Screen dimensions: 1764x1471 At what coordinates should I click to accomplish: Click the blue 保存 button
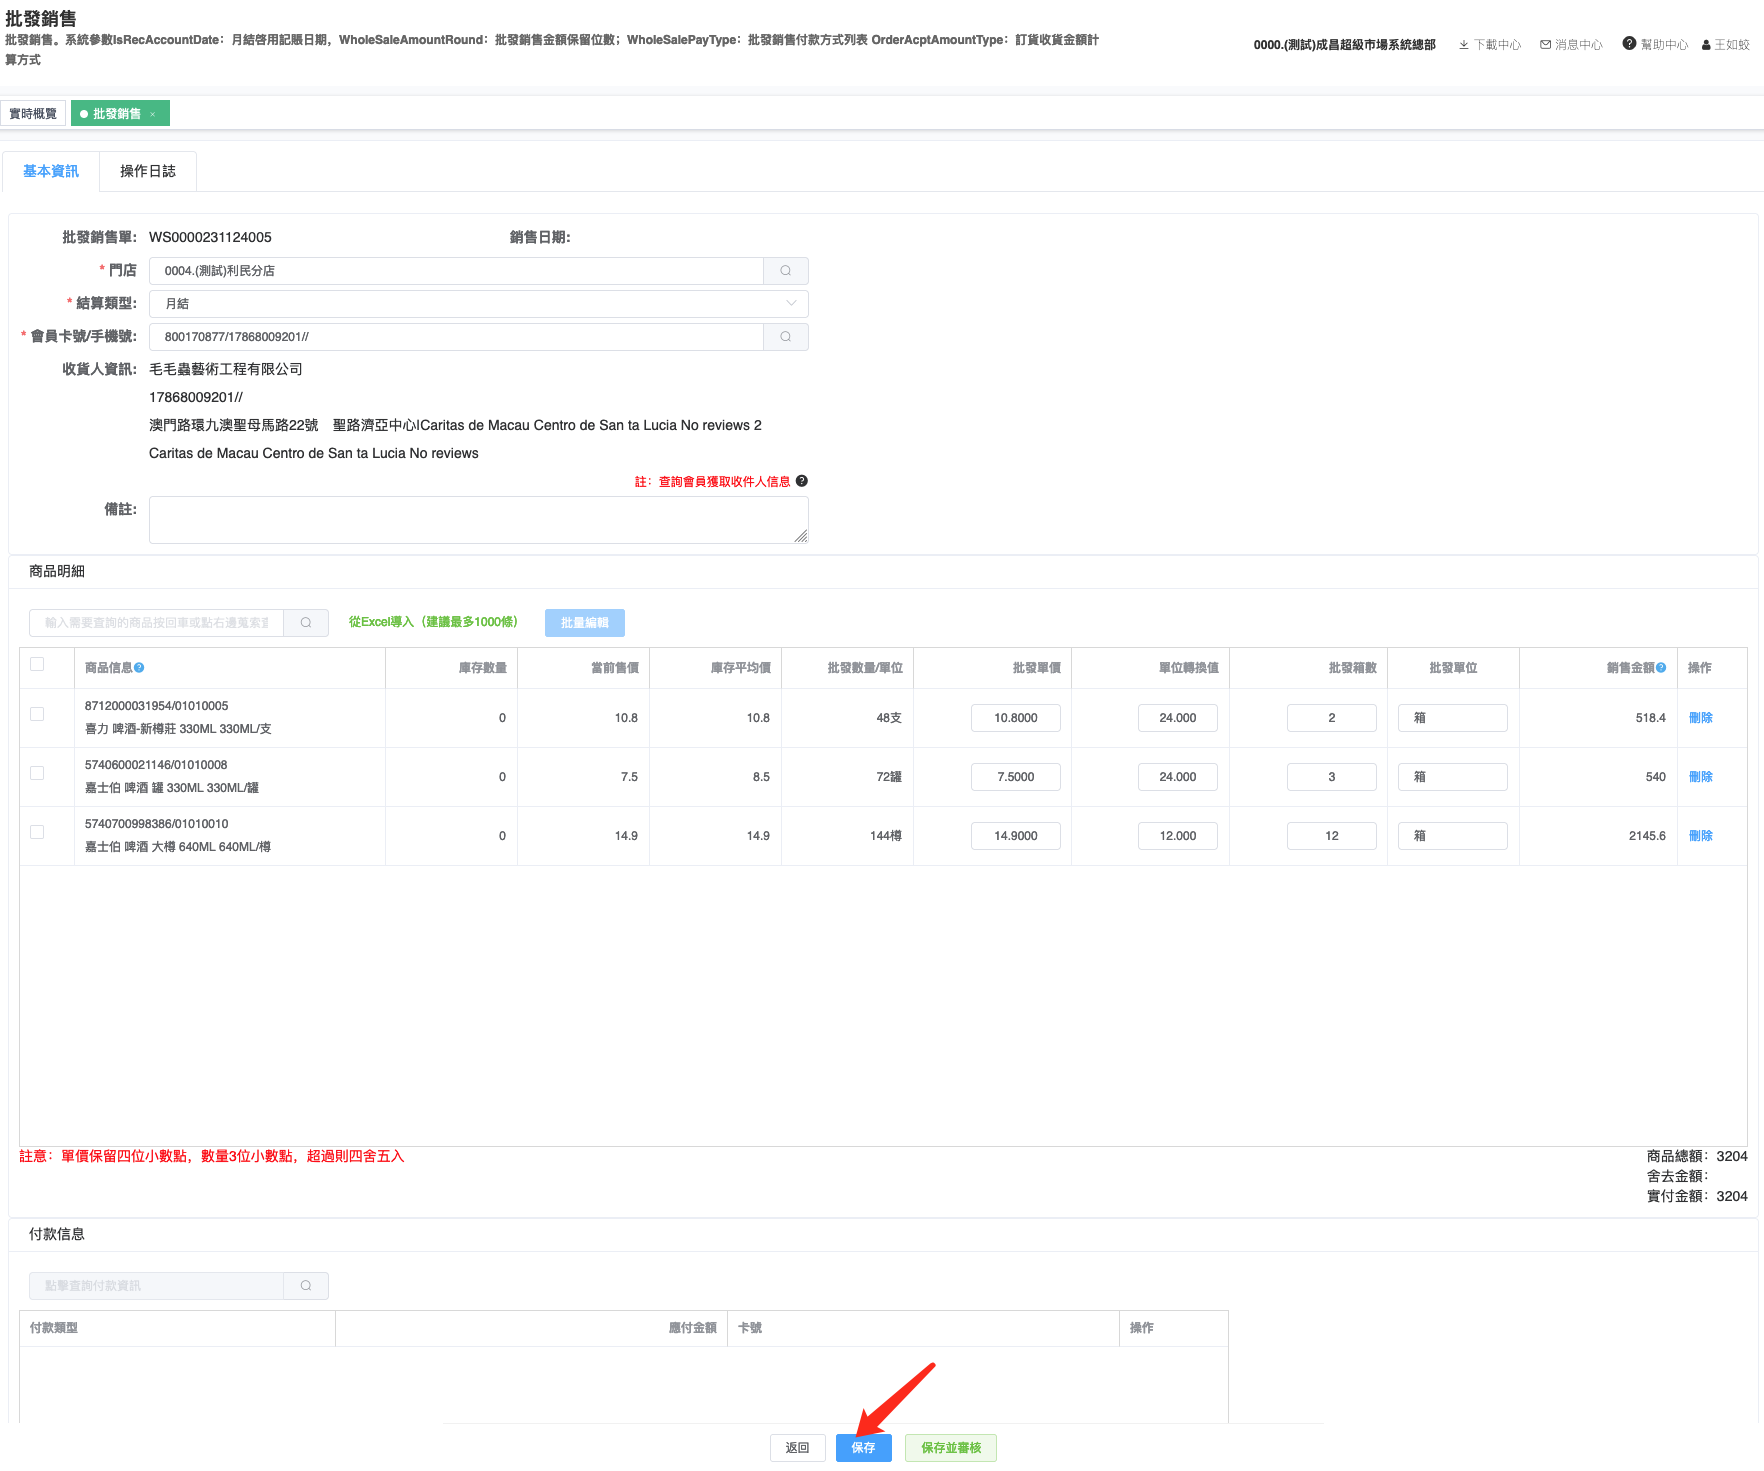(x=863, y=1448)
